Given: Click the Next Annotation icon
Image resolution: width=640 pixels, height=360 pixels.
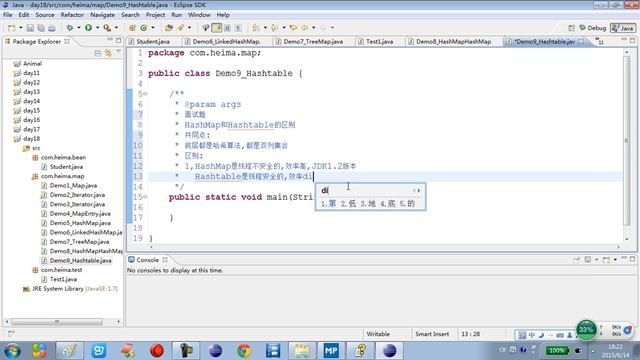Looking at the screenshot, I should pyautogui.click(x=256, y=28).
